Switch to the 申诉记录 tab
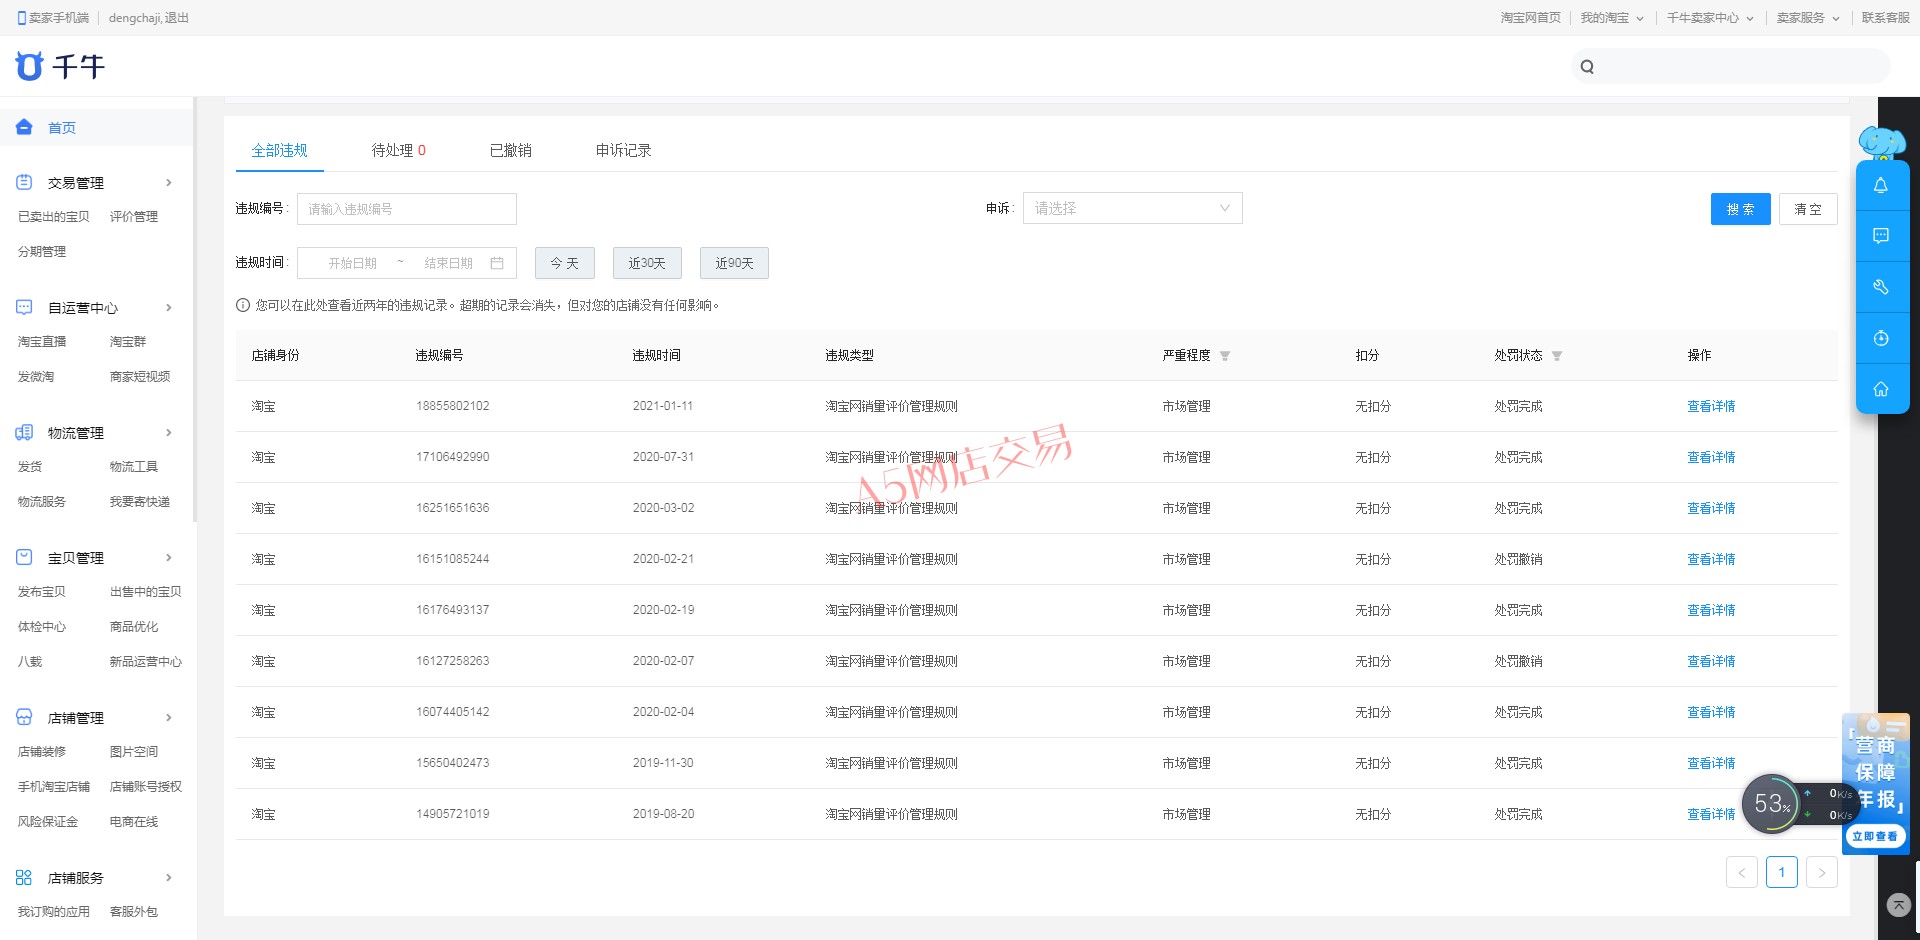This screenshot has width=1920, height=940. click(624, 150)
